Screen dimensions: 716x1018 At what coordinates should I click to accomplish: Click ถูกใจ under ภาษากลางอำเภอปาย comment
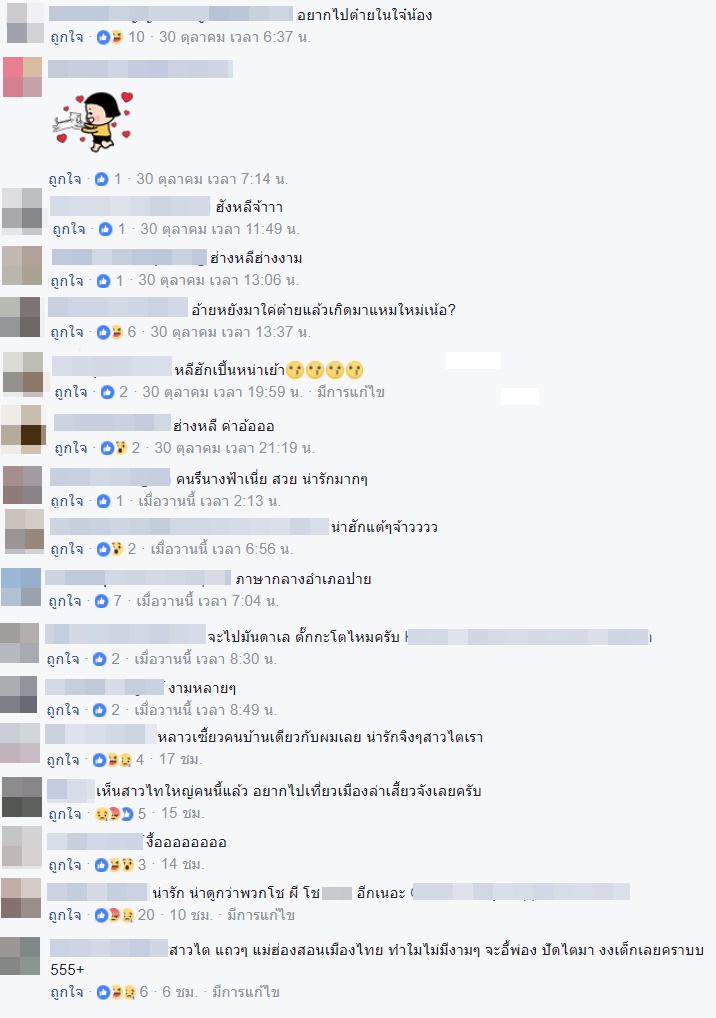click(x=66, y=601)
